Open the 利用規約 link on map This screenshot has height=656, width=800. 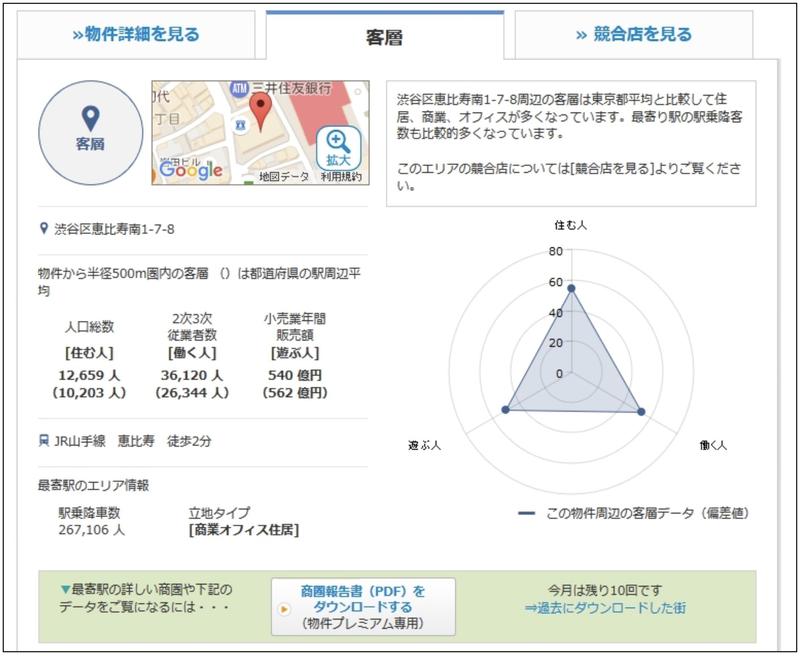(341, 176)
